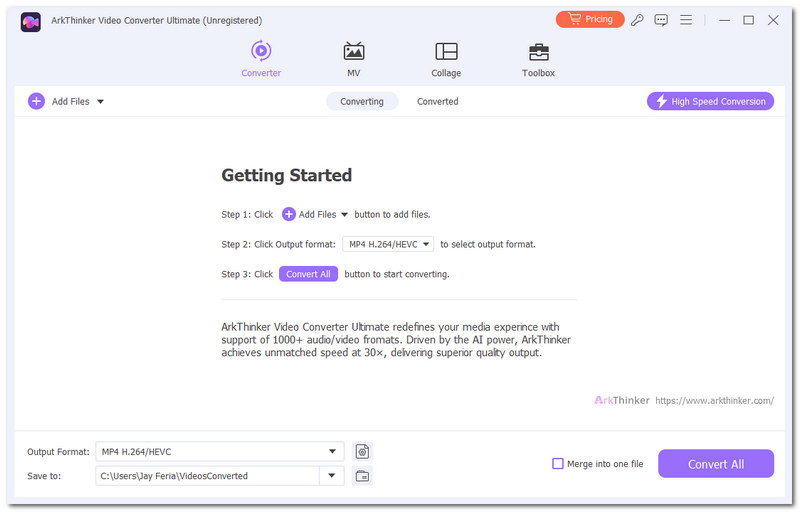Select the Converting sub-tab
This screenshot has width=800, height=512.
click(x=362, y=101)
